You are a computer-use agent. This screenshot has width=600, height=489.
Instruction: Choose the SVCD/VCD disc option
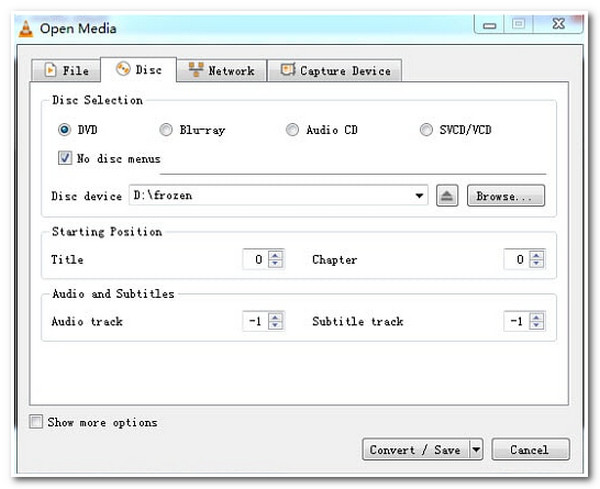(x=426, y=130)
